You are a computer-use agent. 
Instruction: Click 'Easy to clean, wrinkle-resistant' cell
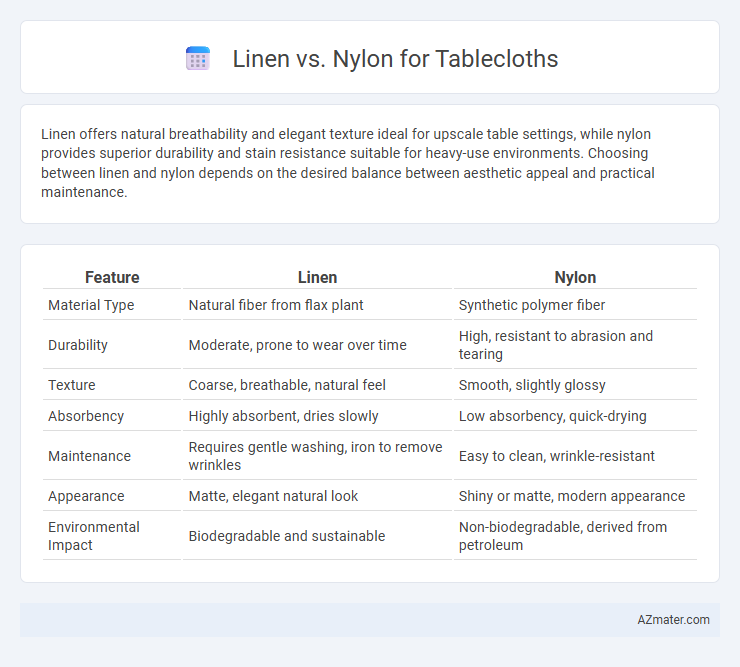coord(556,456)
